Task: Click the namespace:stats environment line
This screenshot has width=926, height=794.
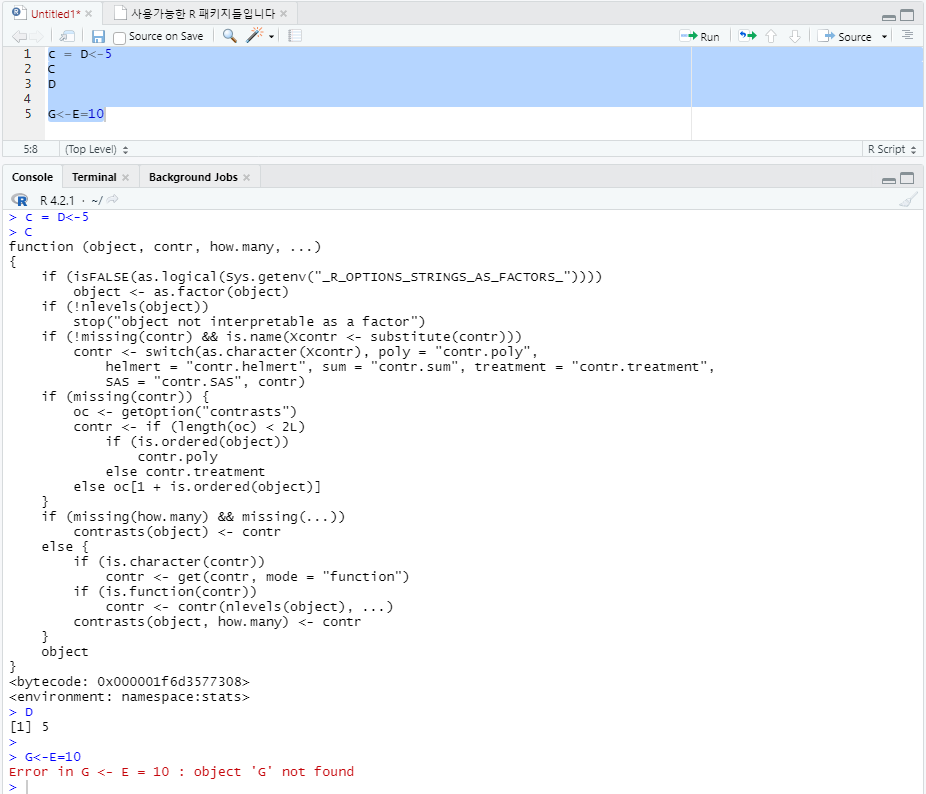Action: [x=129, y=697]
